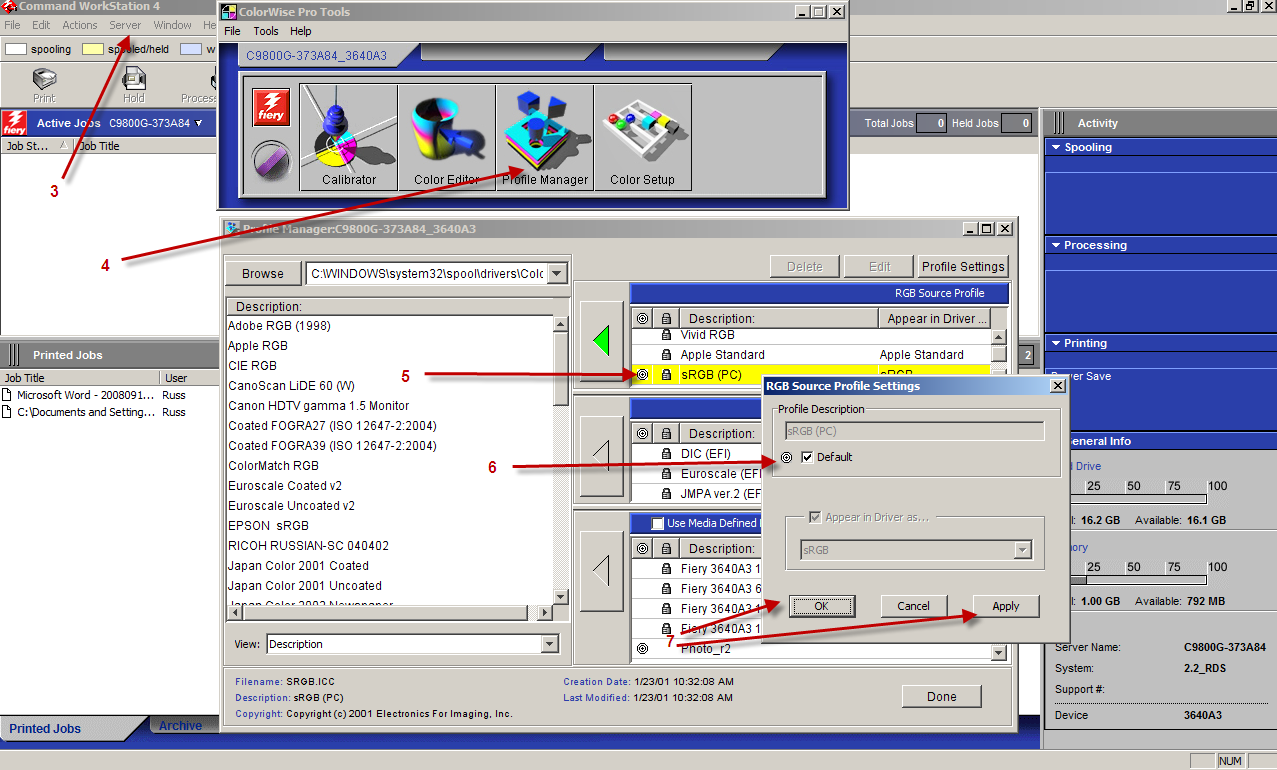Click the import arrow beside the Fiery 3640A3 output list
This screenshot has height=770, width=1277.
(x=601, y=571)
